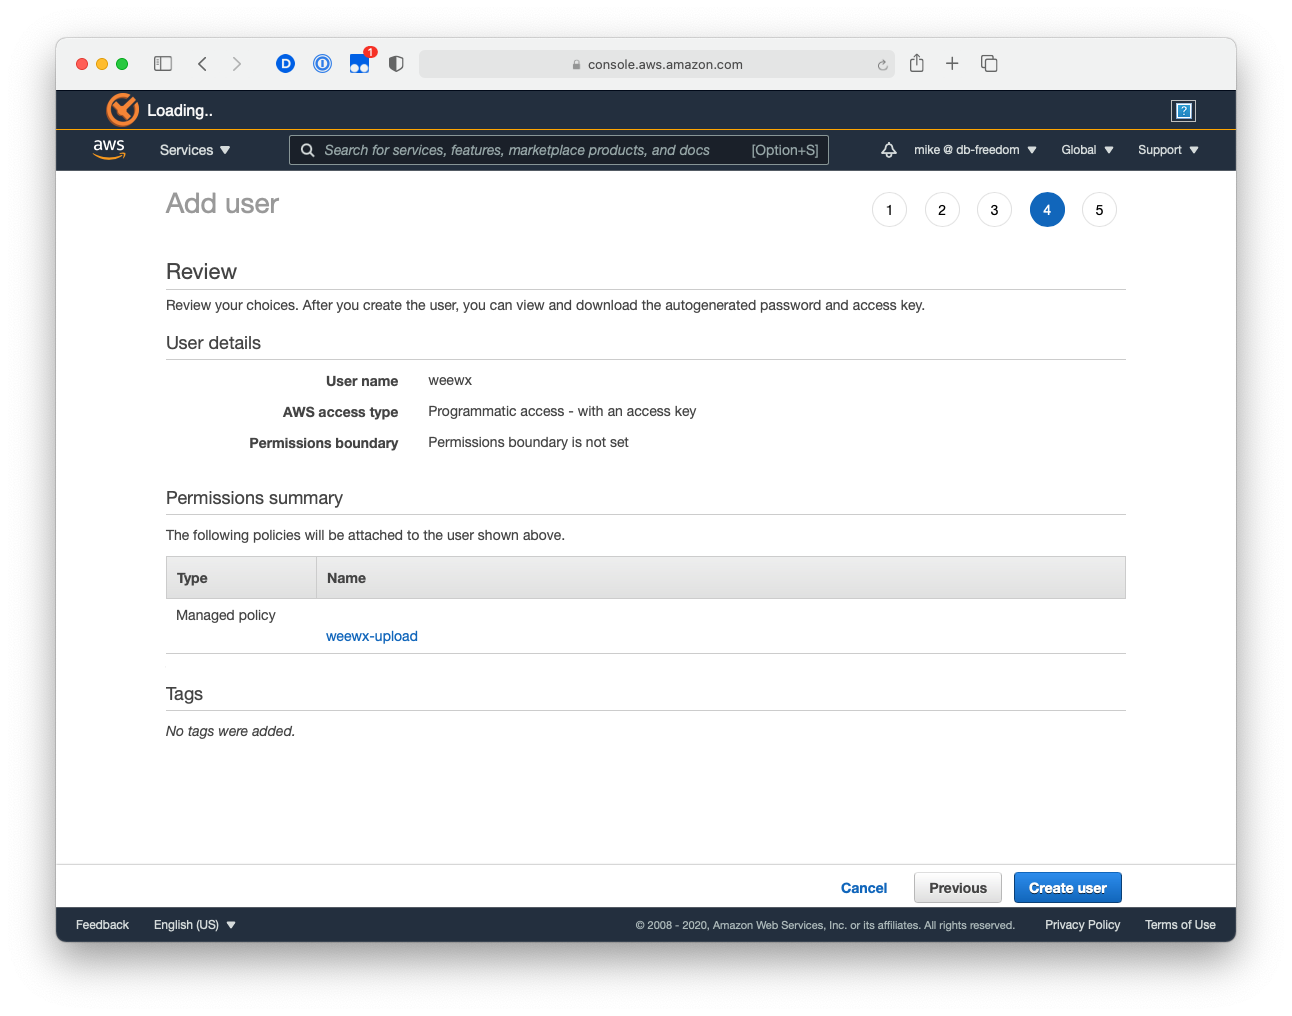This screenshot has width=1292, height=1016.
Task: Cancel adding the user
Action: click(x=864, y=888)
